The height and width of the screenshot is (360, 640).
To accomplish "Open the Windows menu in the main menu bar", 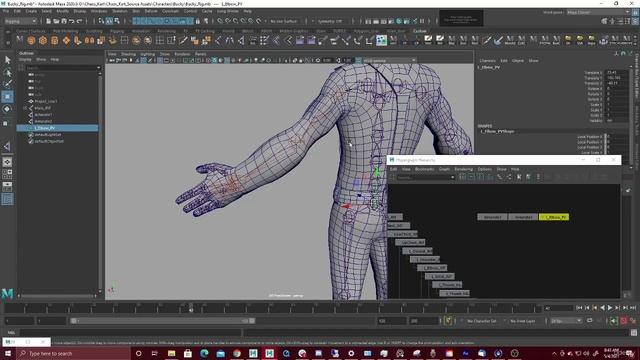I will pyautogui.click(x=99, y=11).
